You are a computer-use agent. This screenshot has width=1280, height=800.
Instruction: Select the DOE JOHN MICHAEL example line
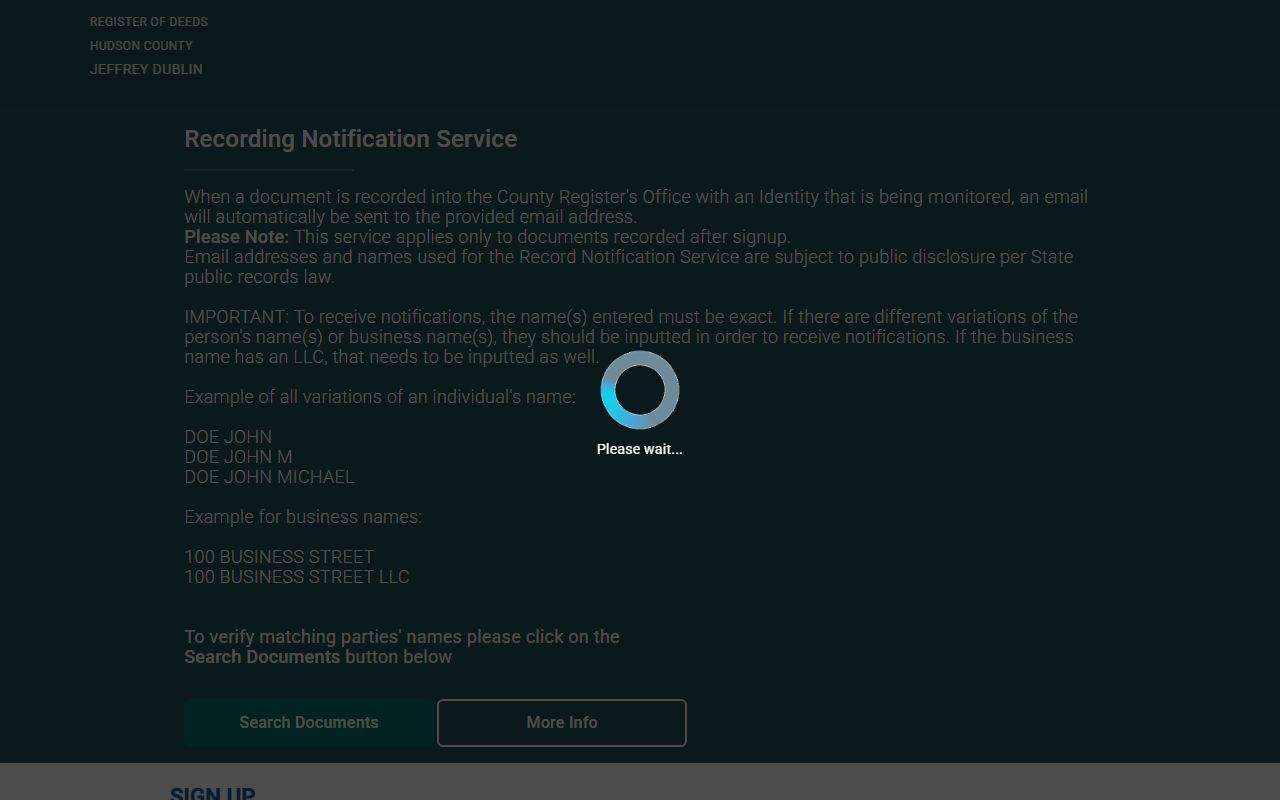coord(269,477)
